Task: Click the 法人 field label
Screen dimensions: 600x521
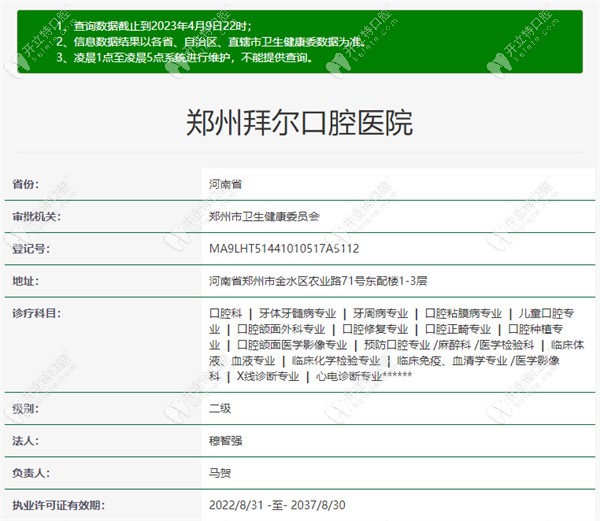Action: (x=26, y=441)
